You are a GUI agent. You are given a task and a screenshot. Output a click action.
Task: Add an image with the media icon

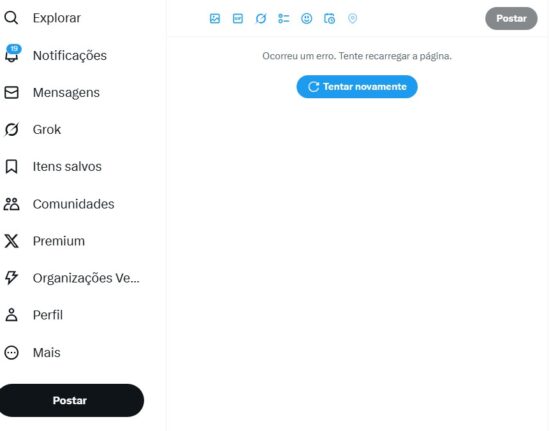[x=215, y=18]
